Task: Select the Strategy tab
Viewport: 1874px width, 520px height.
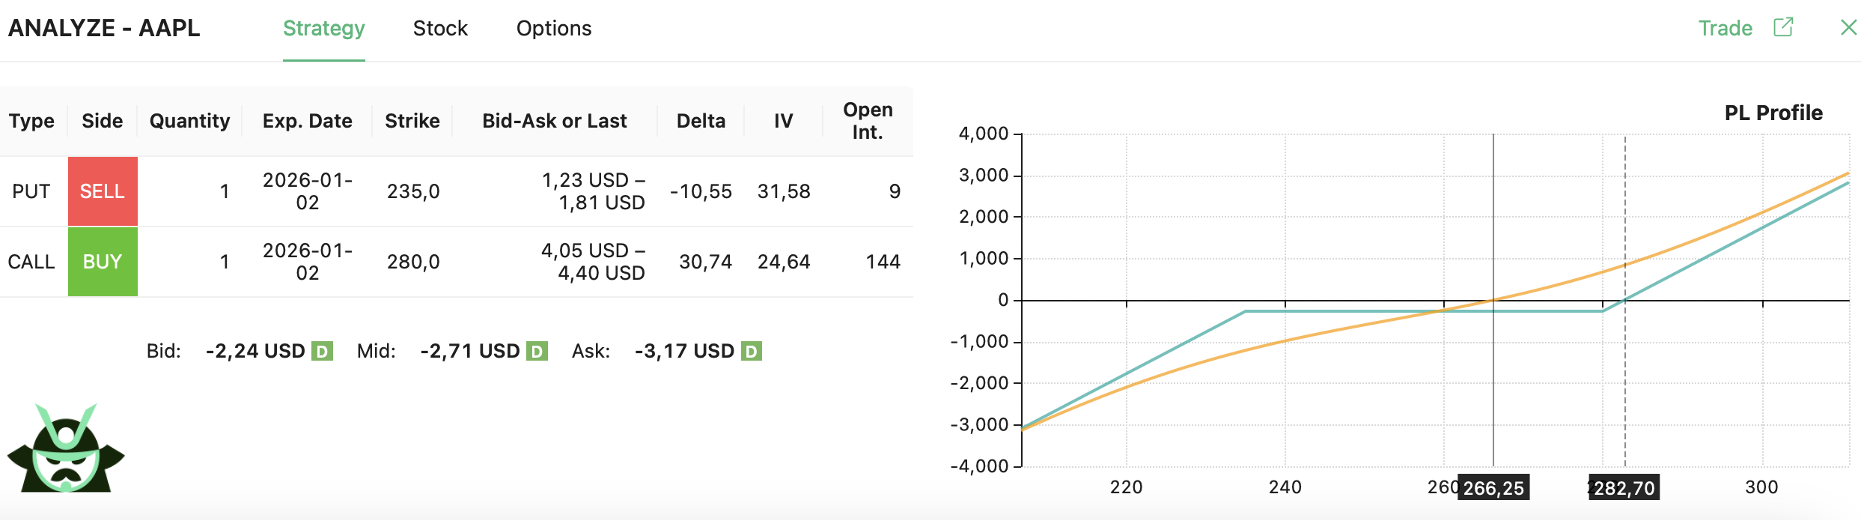Action: tap(323, 28)
